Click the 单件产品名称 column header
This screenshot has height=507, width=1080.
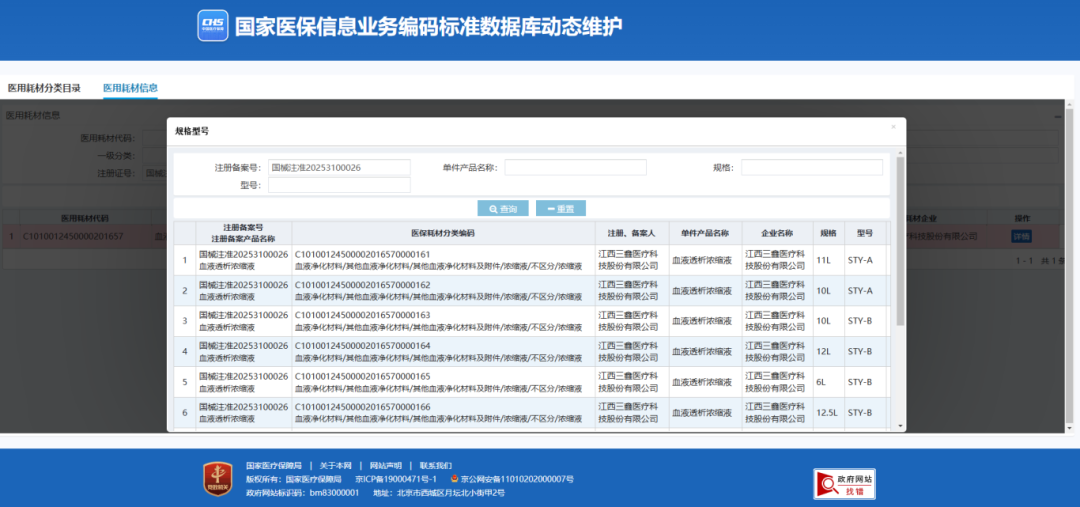705,233
